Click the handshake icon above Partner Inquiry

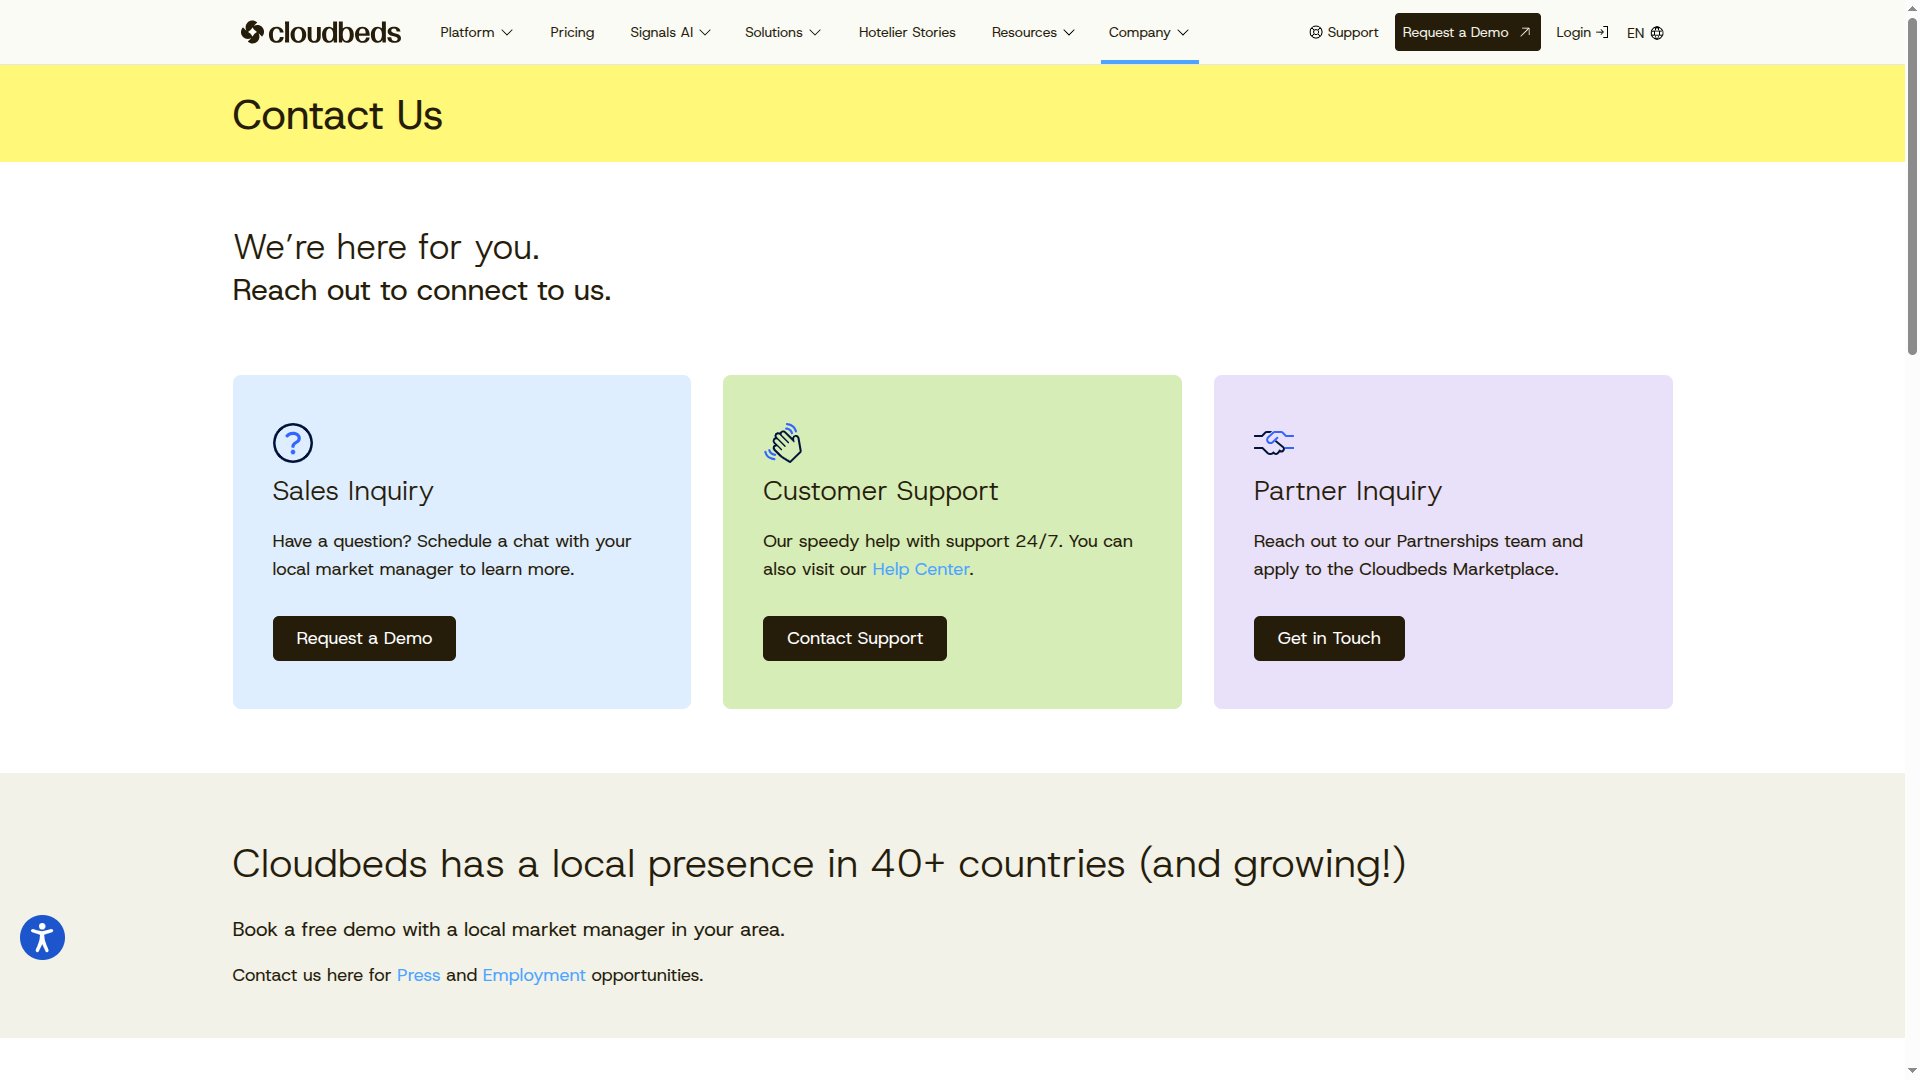pyautogui.click(x=1273, y=443)
